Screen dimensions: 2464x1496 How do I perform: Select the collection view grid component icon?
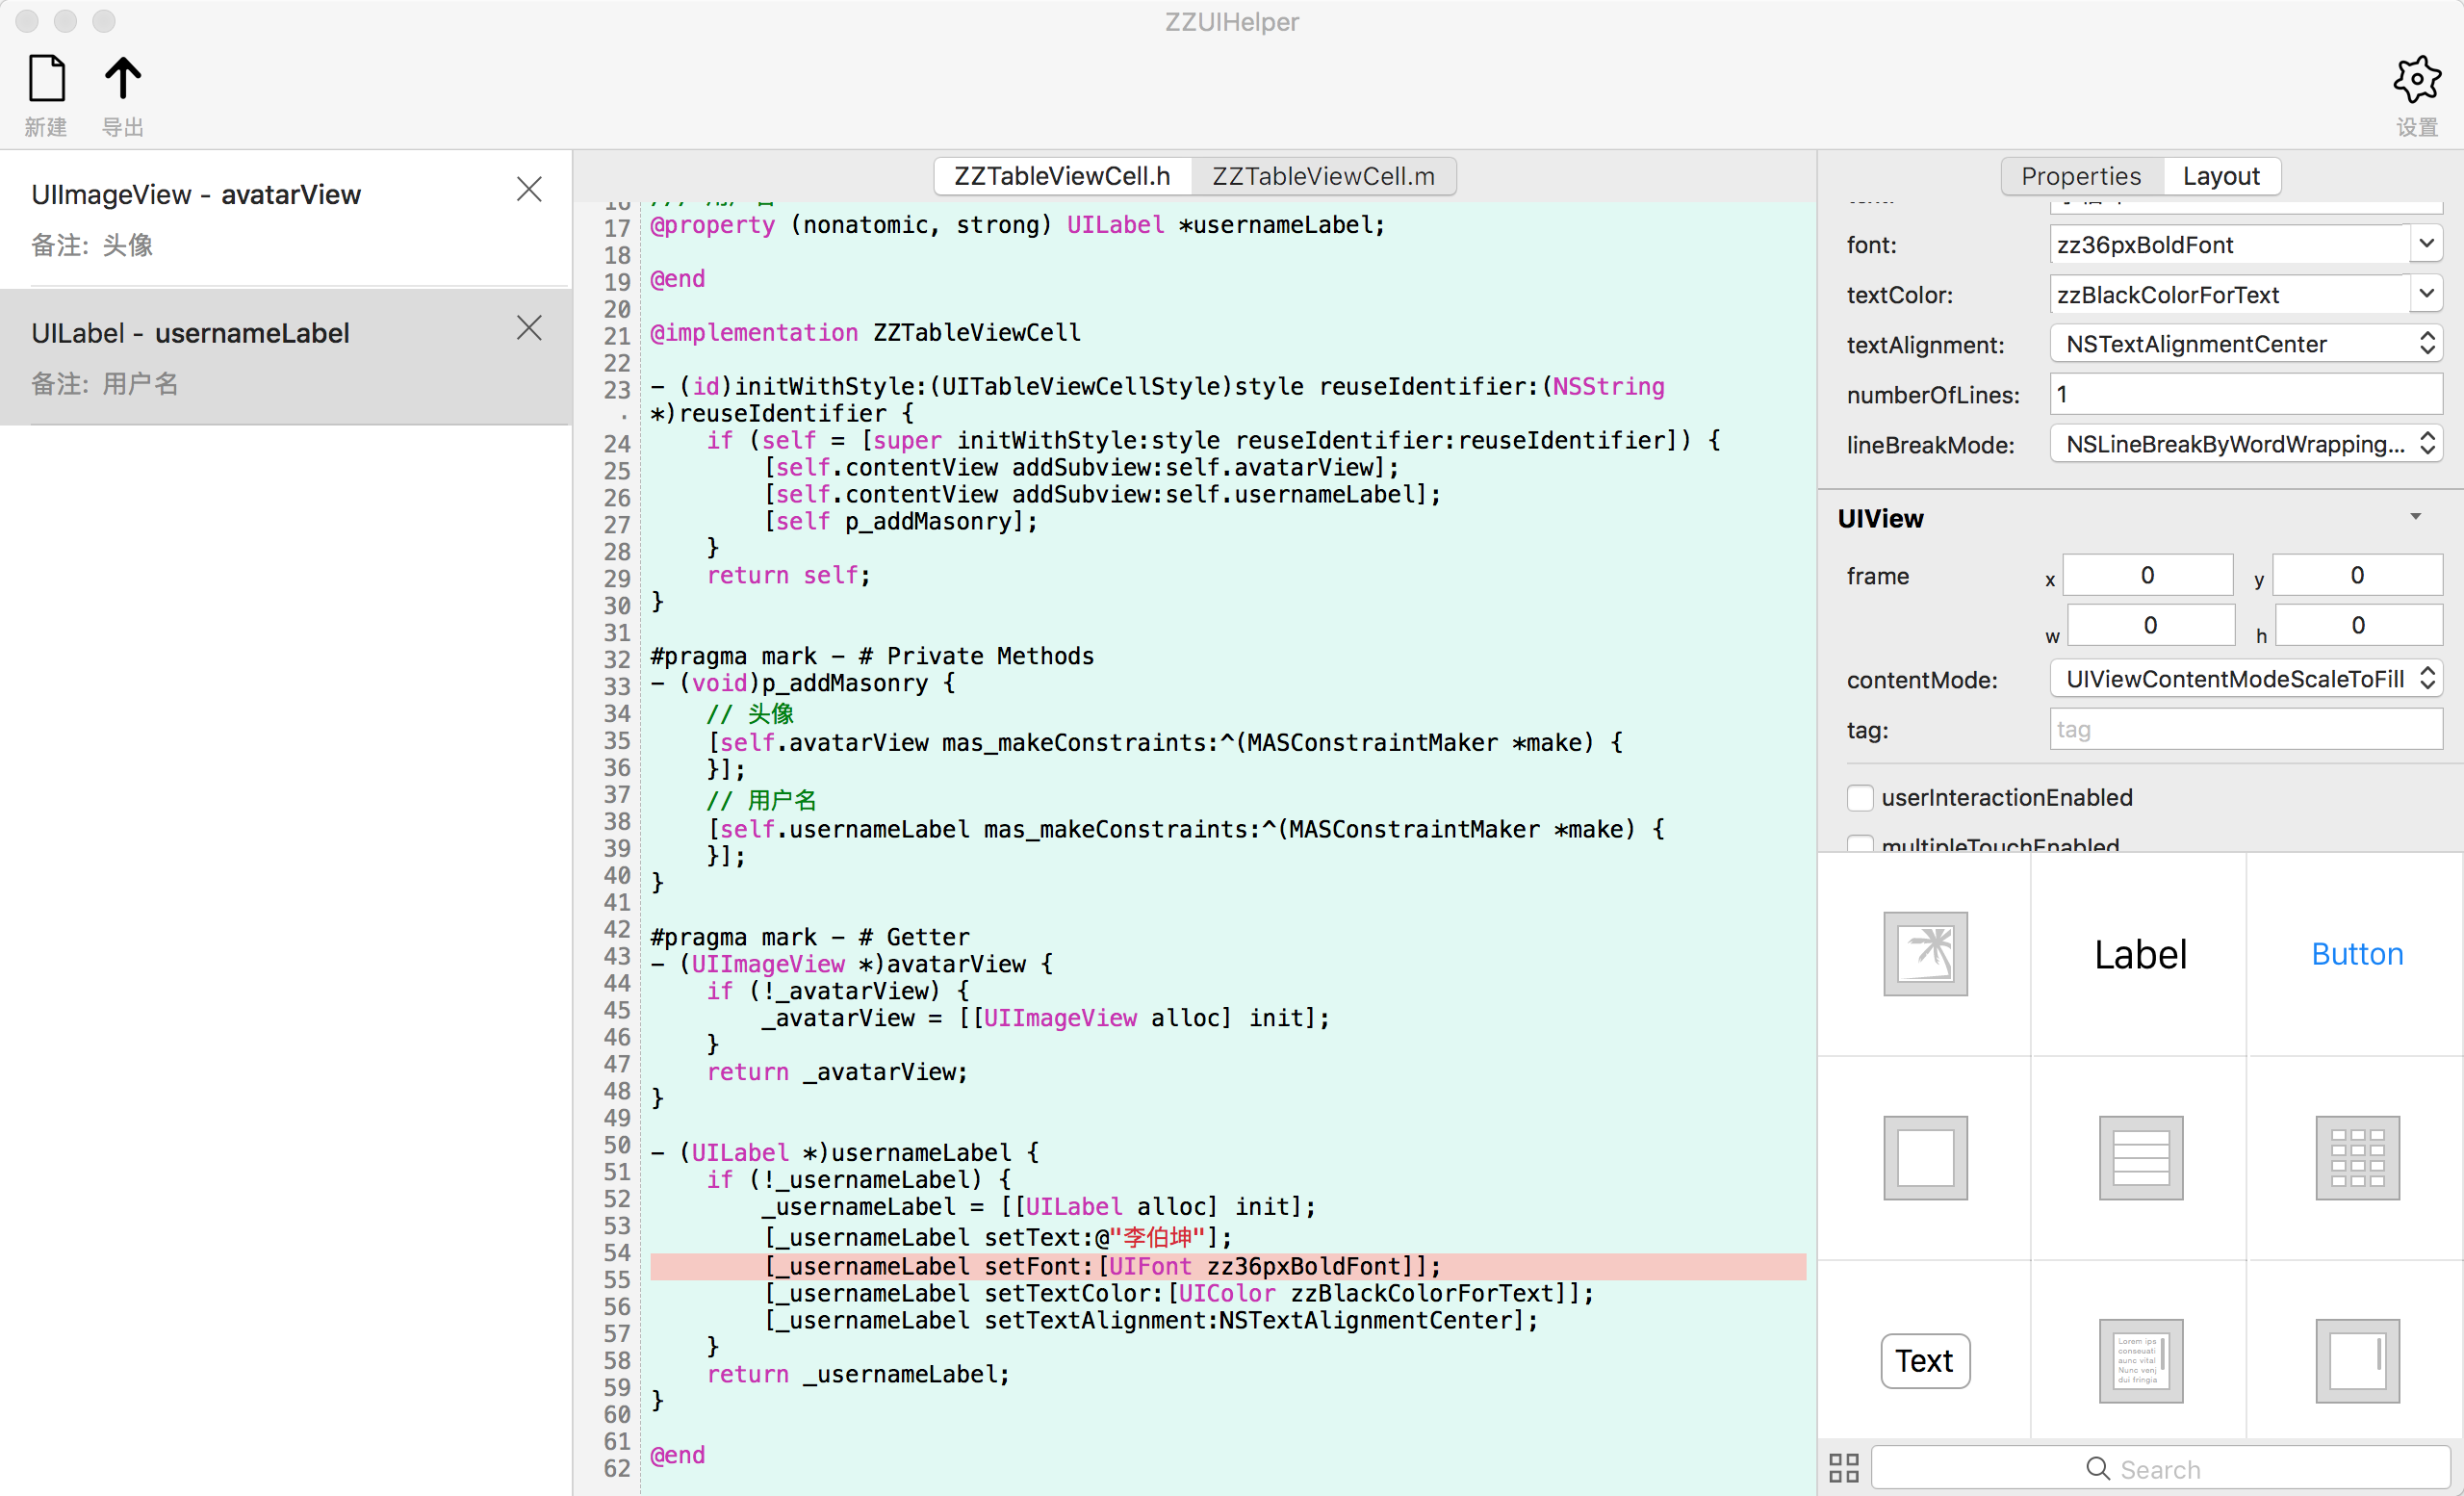coord(2357,1158)
